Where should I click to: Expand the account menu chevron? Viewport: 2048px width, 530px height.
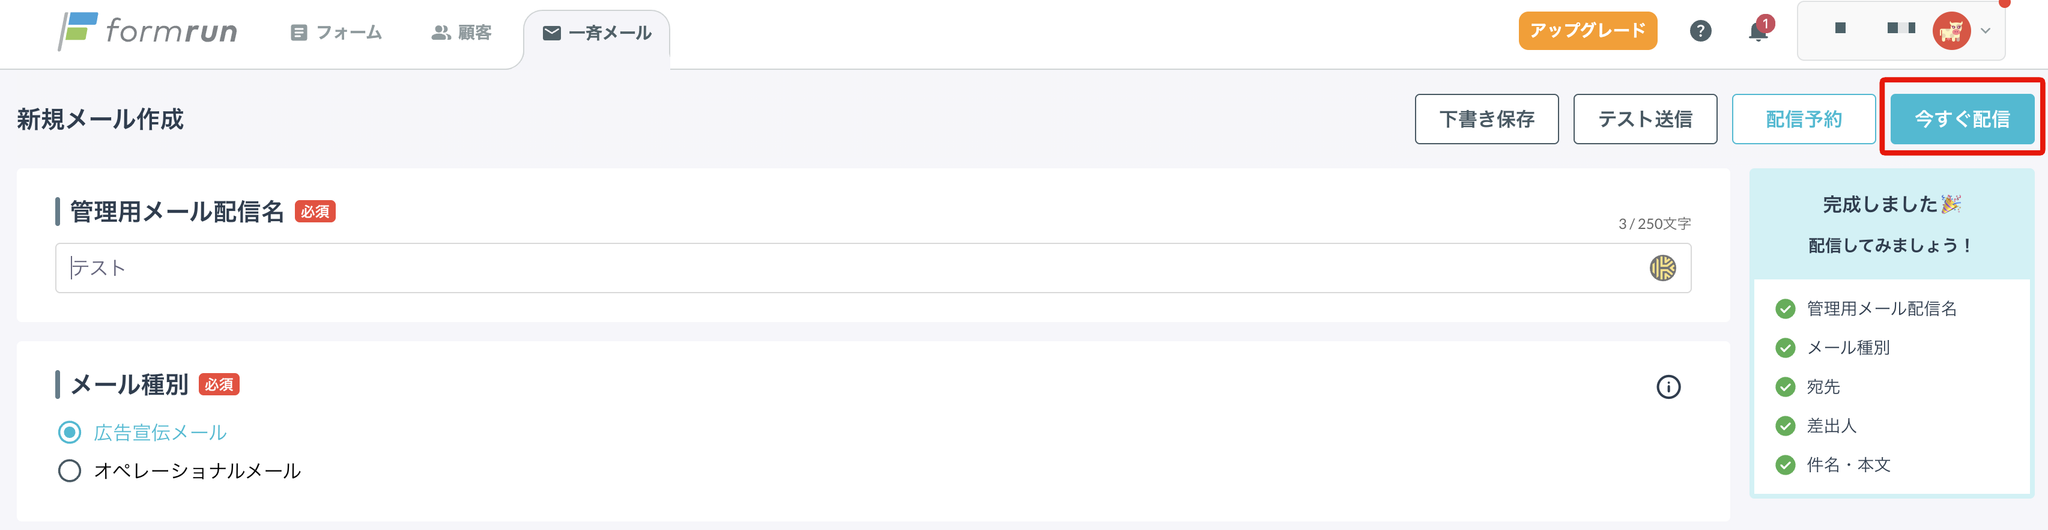[1986, 31]
